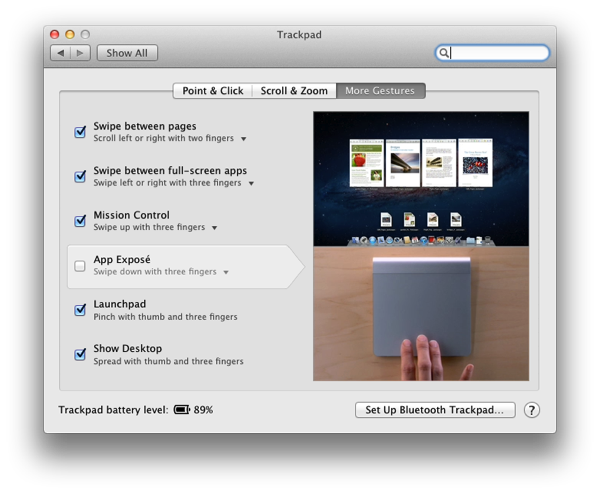
Task: Click the 89% battery level value
Action: click(203, 410)
